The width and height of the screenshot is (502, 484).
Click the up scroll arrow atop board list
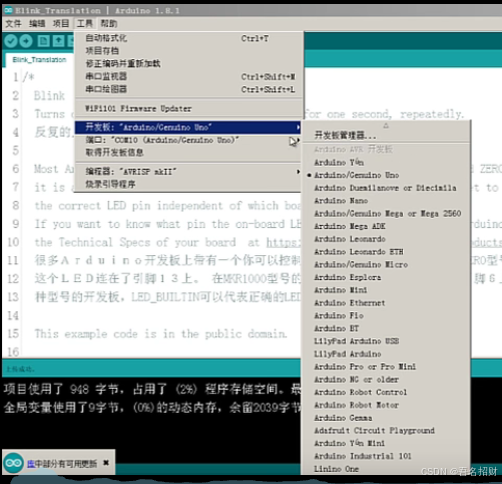(386, 126)
